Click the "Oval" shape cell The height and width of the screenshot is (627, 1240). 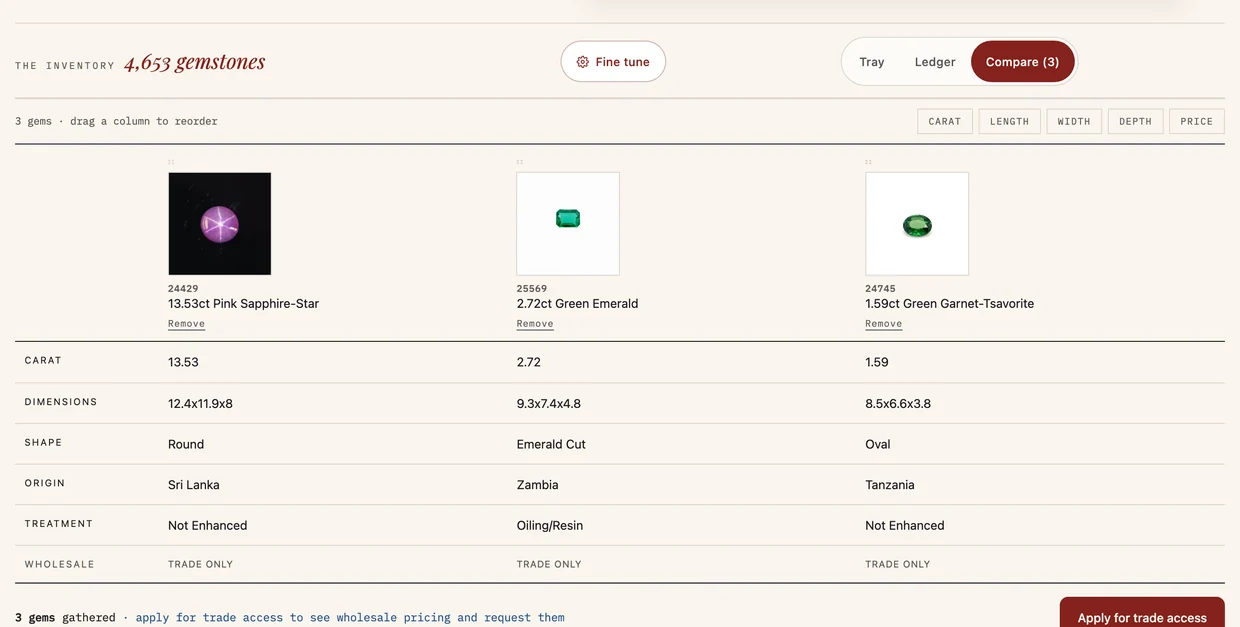(878, 444)
